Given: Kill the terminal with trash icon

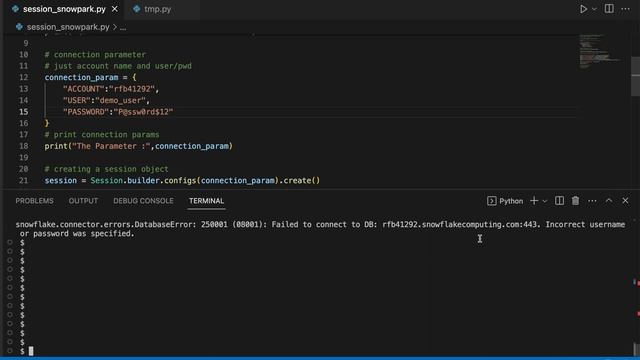Looking at the screenshot, I should [x=576, y=200].
